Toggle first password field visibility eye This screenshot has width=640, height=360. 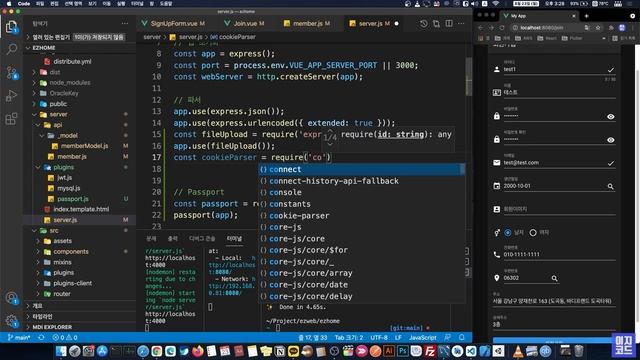[x=610, y=117]
